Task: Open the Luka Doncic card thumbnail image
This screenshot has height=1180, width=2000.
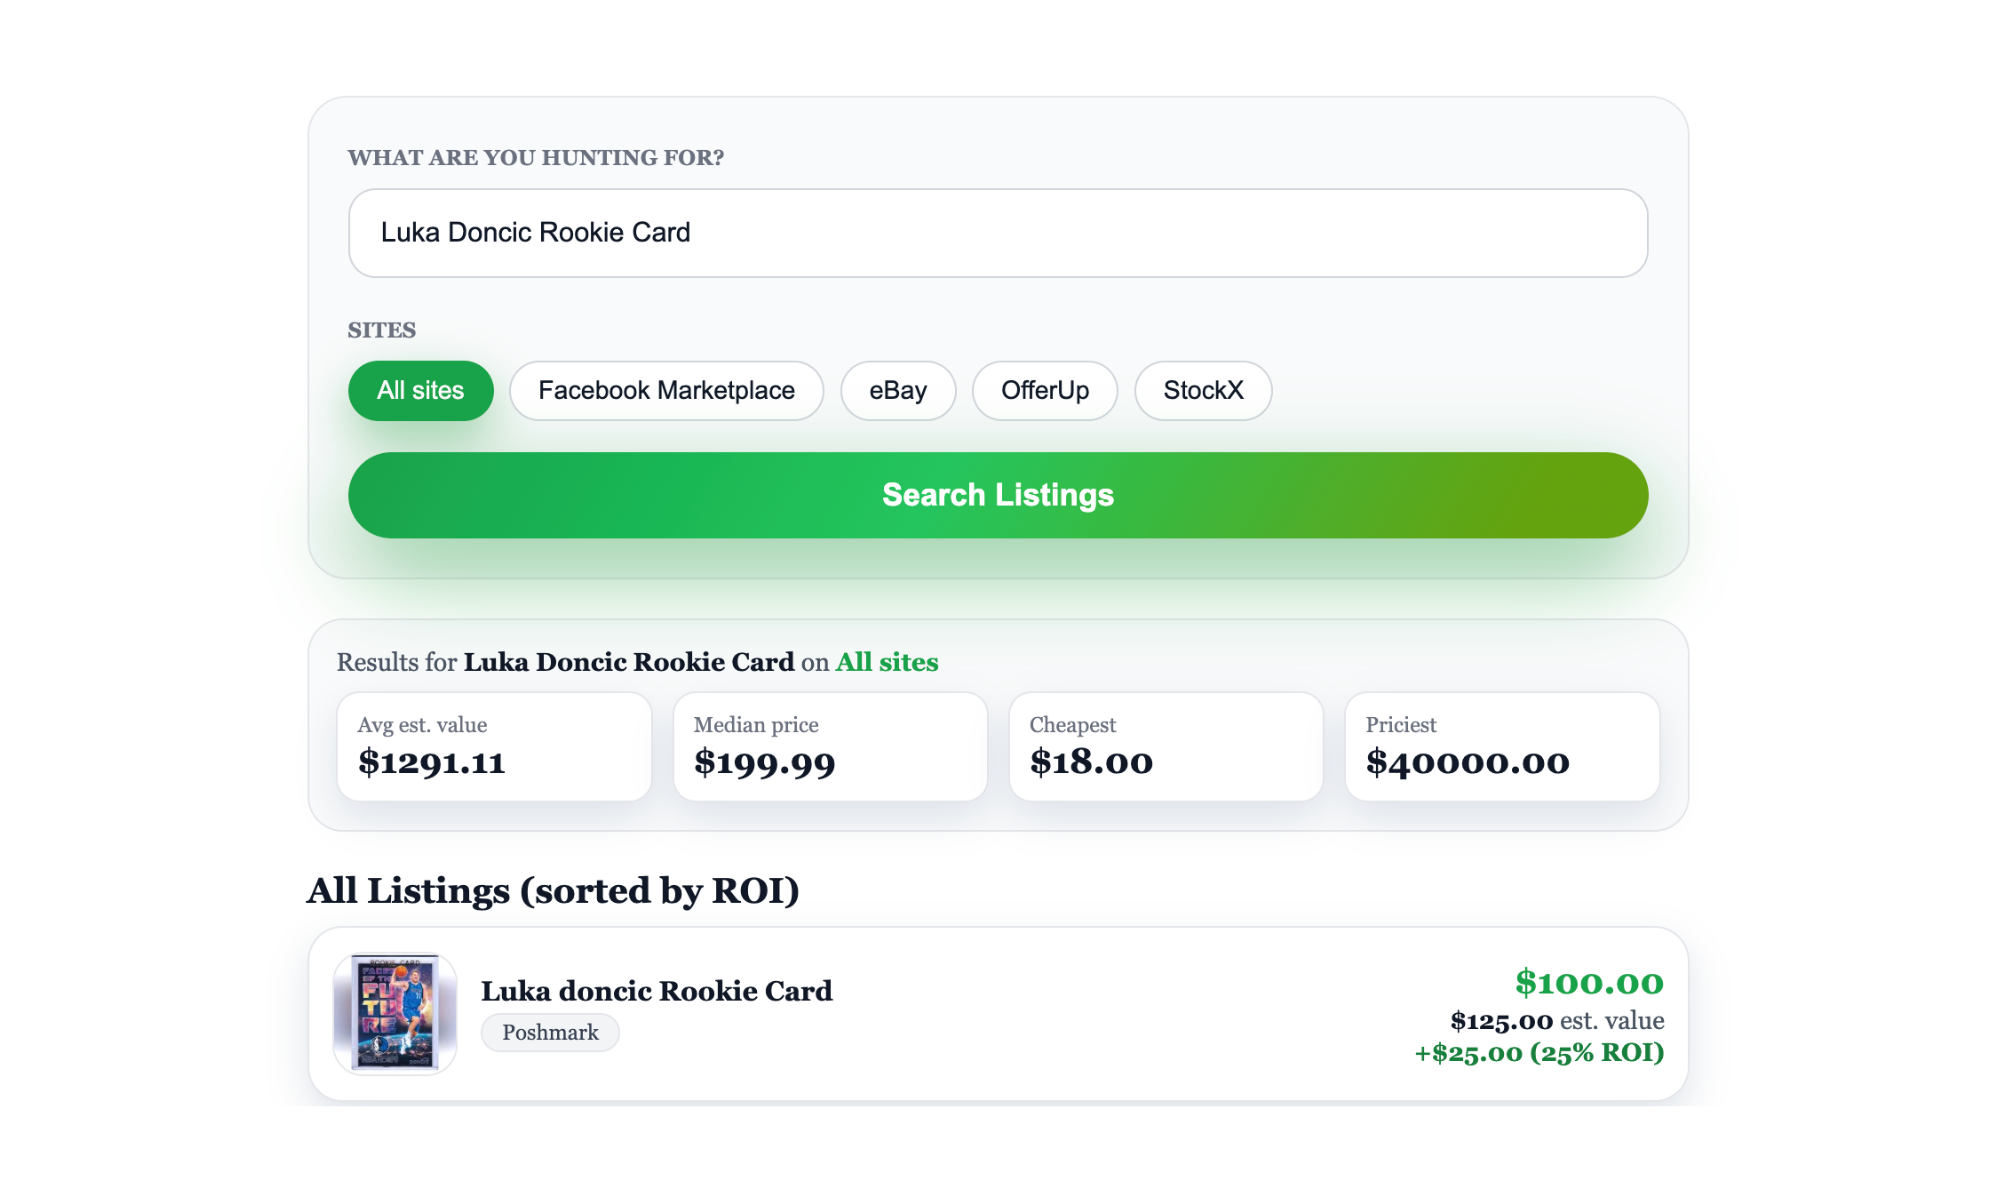Action: tap(395, 1012)
